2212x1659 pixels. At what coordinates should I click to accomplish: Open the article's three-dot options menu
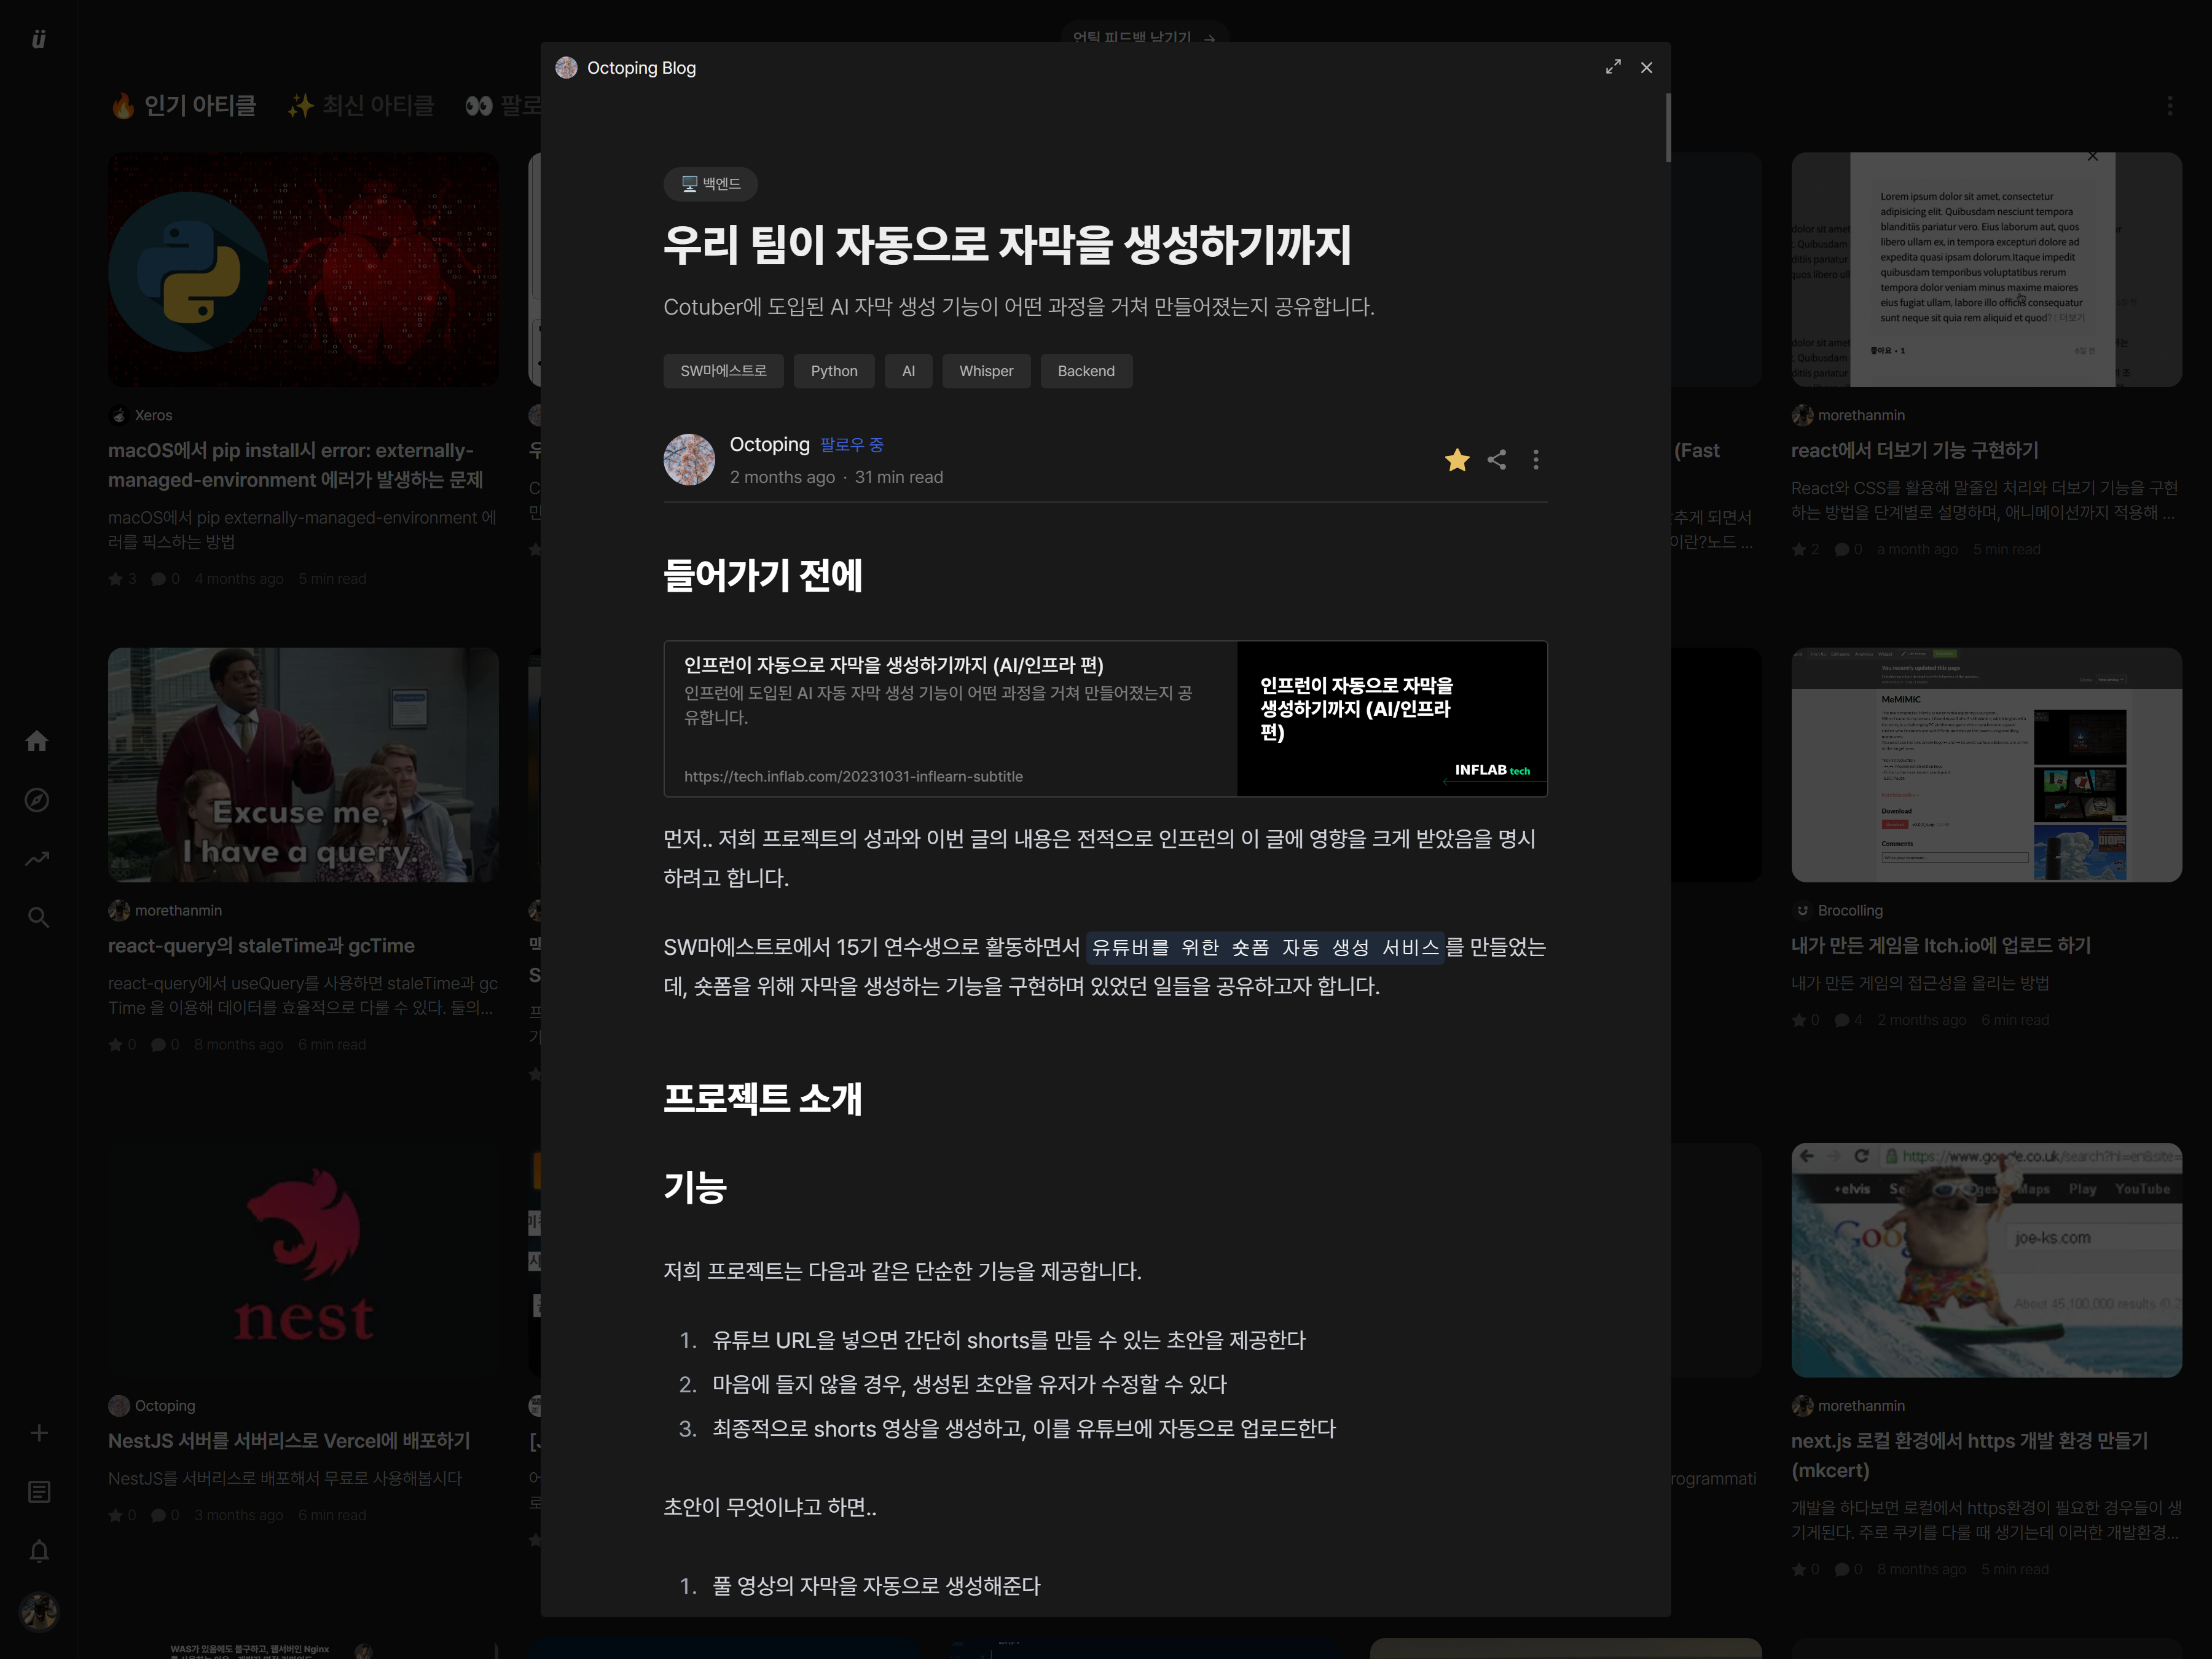click(1536, 459)
